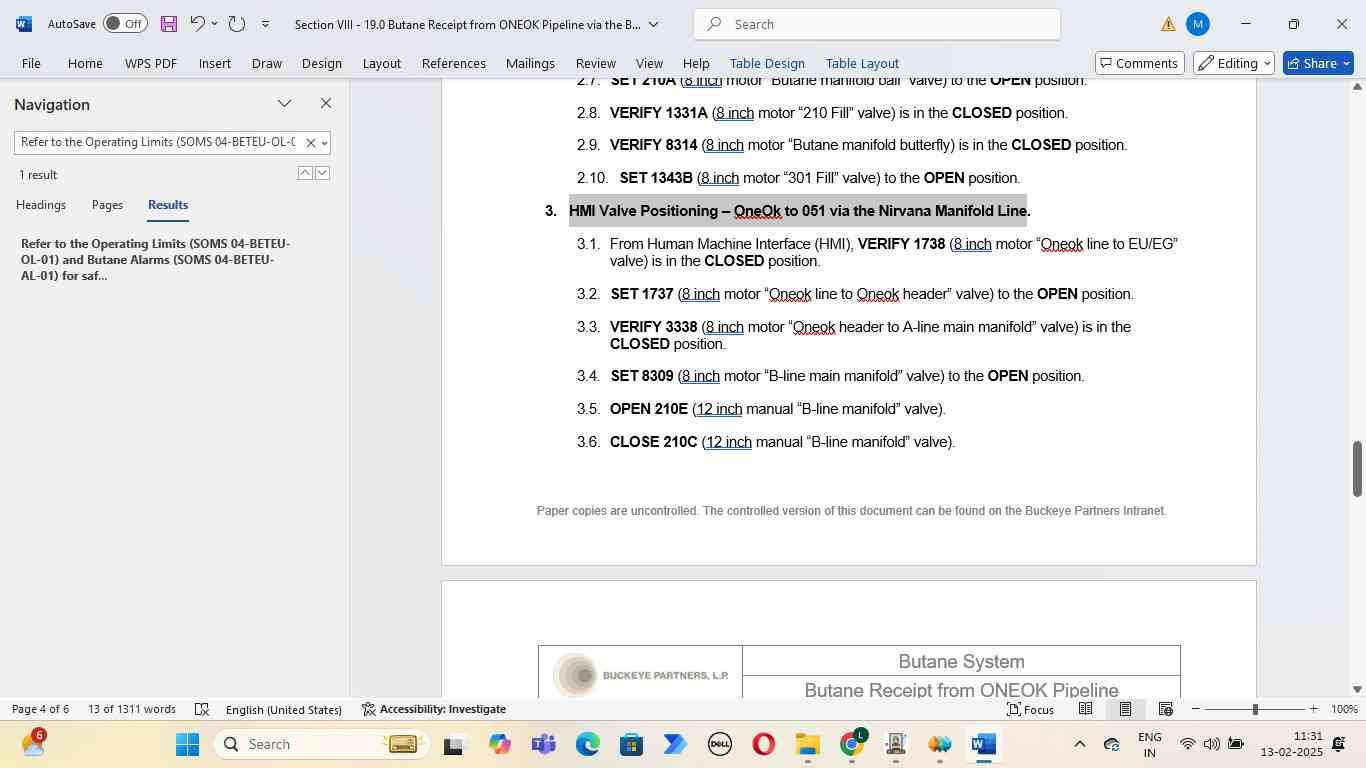
Task: Go to next search result arrow
Action: [322, 173]
